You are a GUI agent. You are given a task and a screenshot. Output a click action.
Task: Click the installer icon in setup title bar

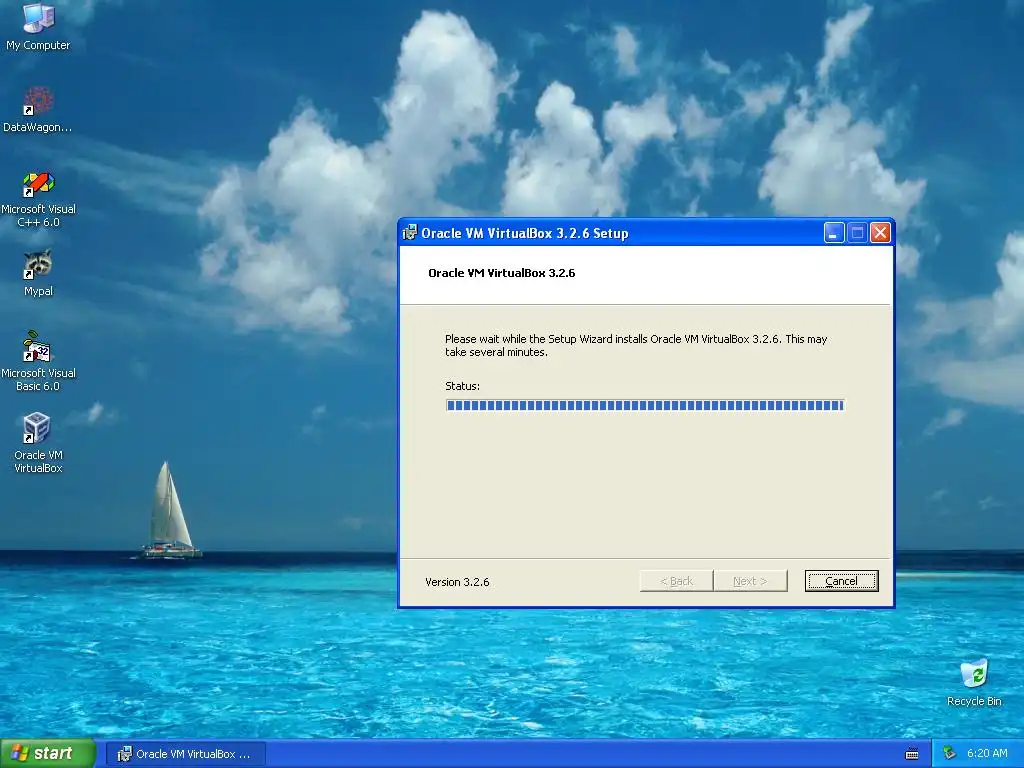click(x=409, y=232)
